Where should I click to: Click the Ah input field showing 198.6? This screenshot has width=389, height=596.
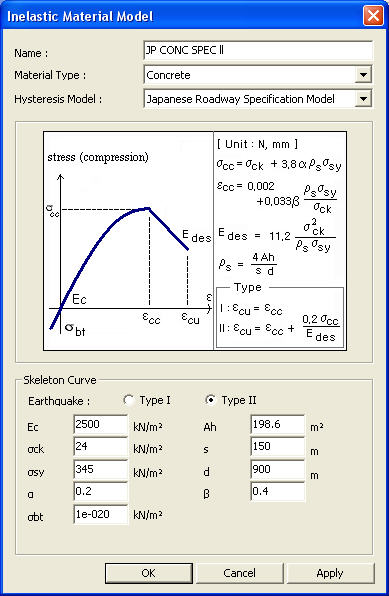tap(278, 425)
